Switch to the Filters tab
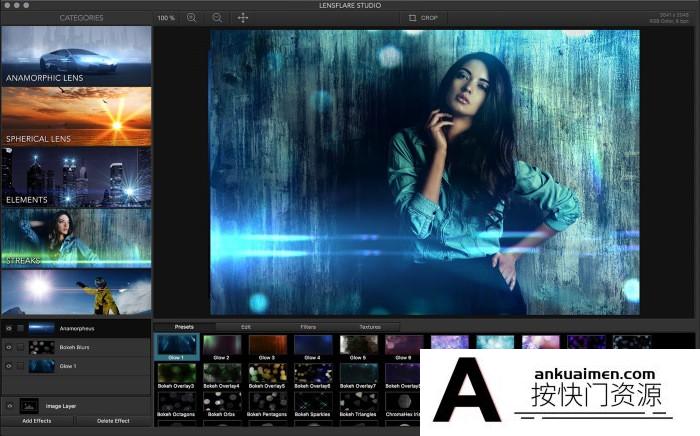This screenshot has height=436, width=700. [x=308, y=327]
